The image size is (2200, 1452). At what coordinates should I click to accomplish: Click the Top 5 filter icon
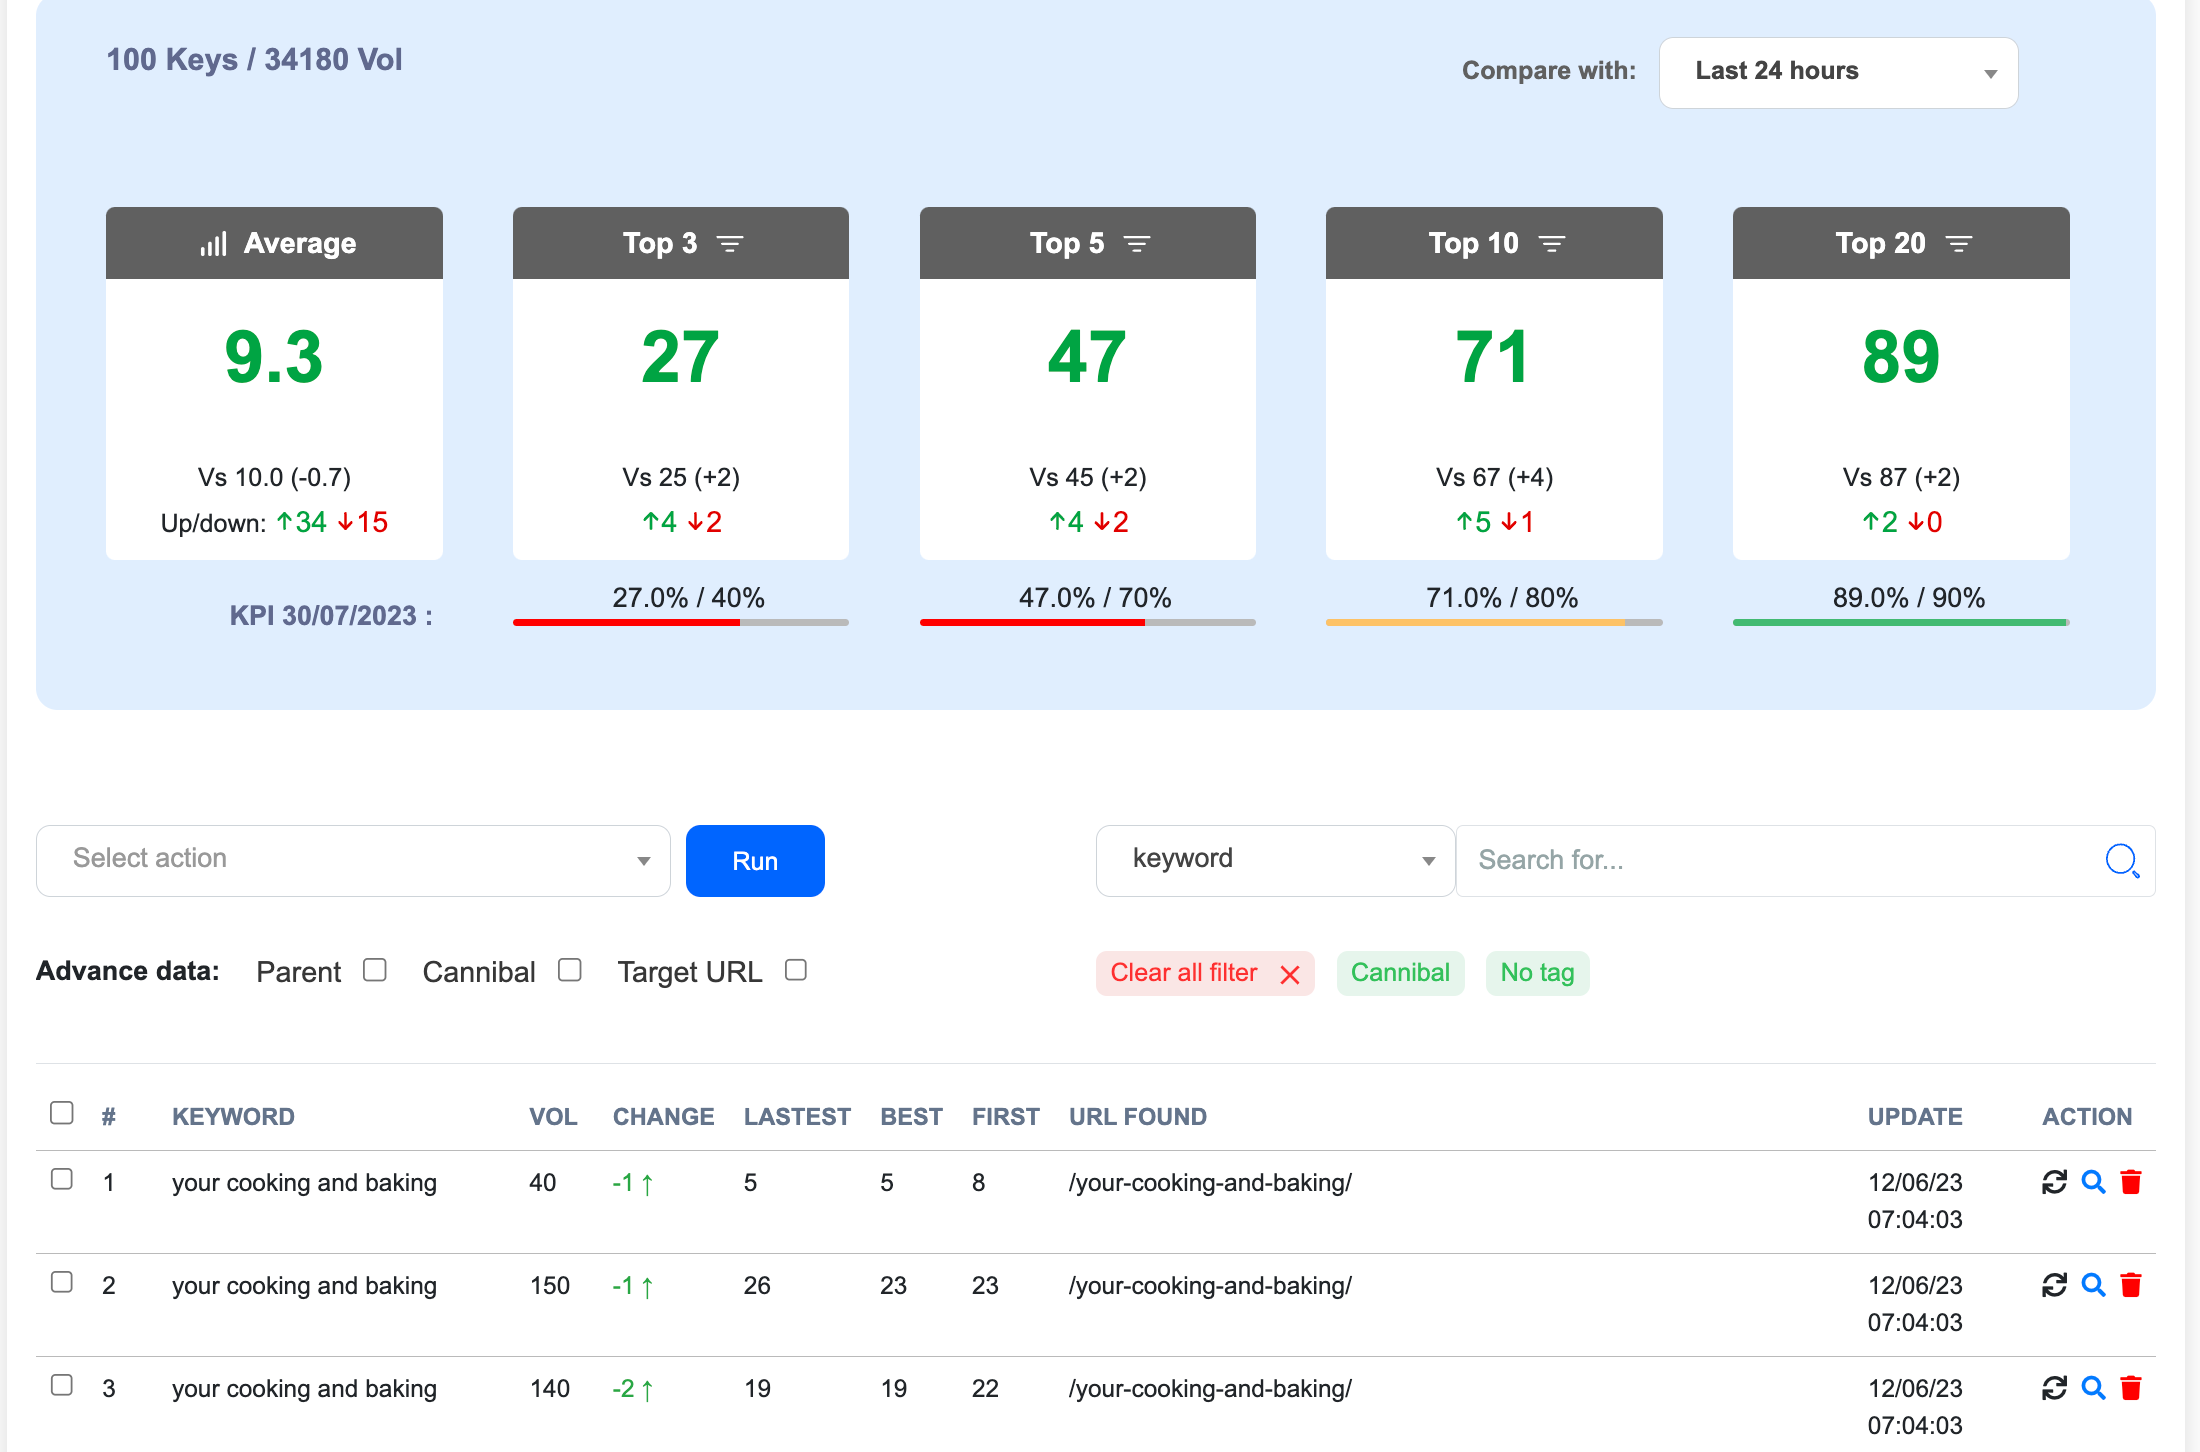[1137, 244]
